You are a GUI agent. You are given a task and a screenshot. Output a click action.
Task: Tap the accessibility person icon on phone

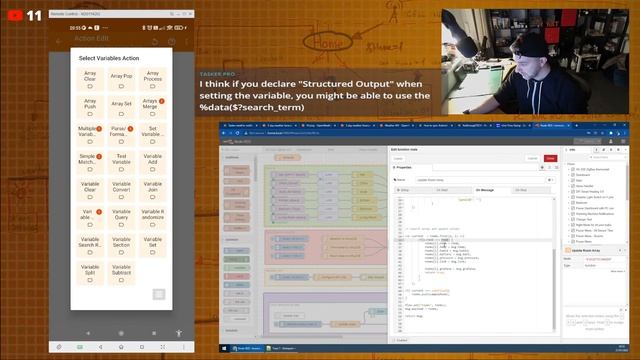point(179,333)
